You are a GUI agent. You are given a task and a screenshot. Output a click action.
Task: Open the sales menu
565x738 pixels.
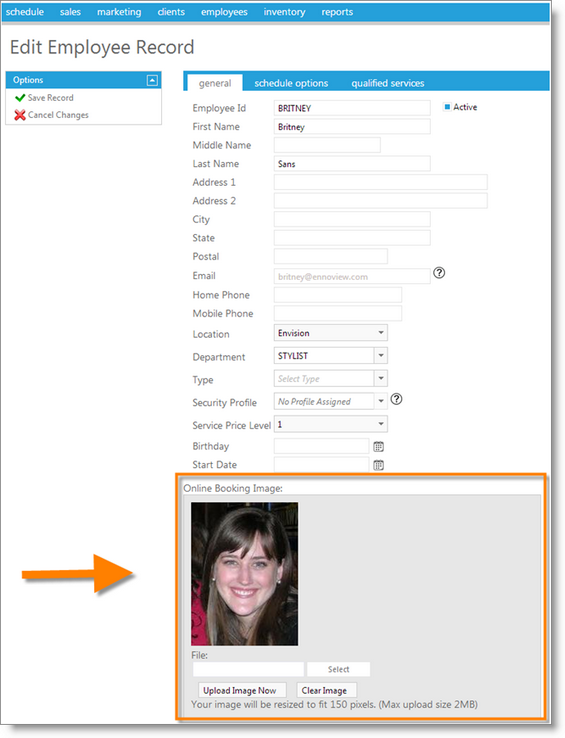pos(70,12)
